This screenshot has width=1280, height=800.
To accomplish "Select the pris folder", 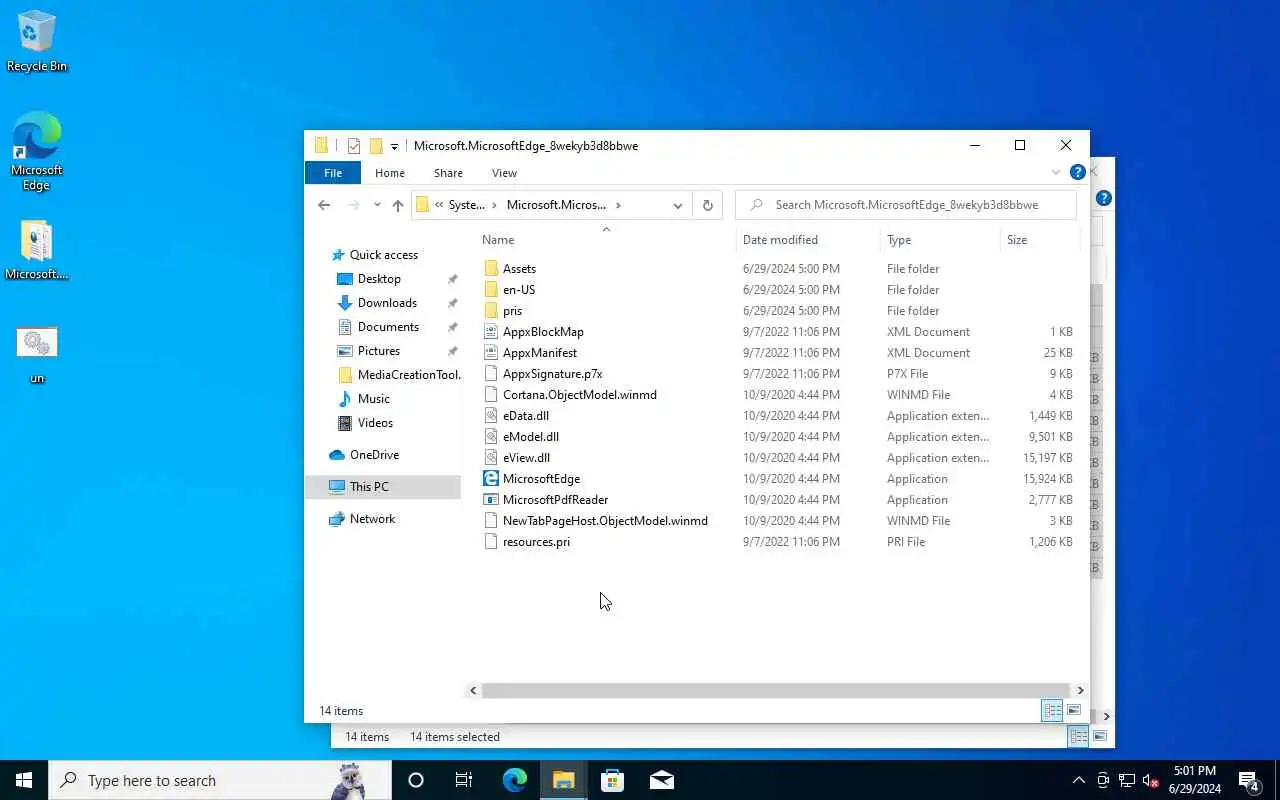I will (512, 311).
